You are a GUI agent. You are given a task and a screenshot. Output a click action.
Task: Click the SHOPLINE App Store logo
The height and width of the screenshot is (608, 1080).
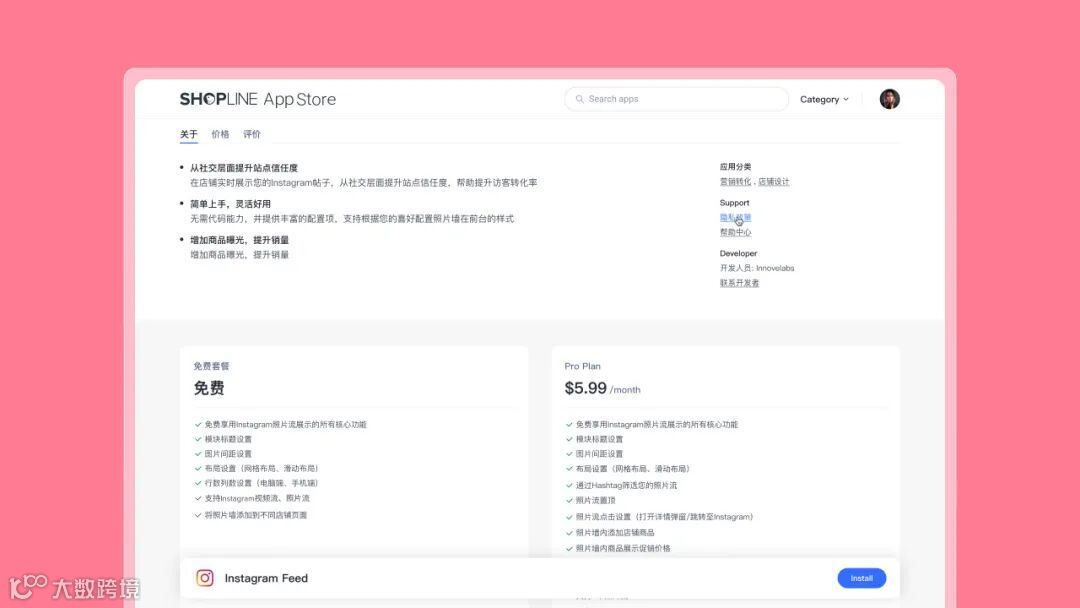(258, 99)
